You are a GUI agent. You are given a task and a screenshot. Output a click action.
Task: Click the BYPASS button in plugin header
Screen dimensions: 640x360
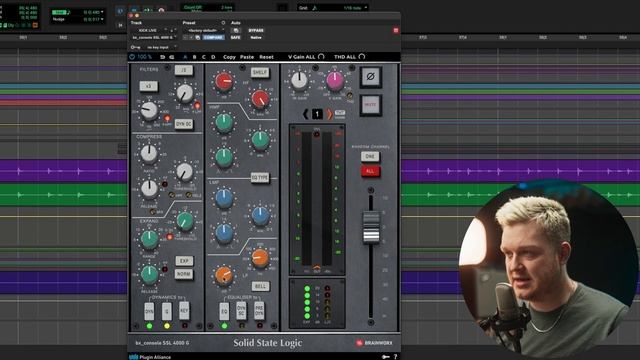coord(256,31)
